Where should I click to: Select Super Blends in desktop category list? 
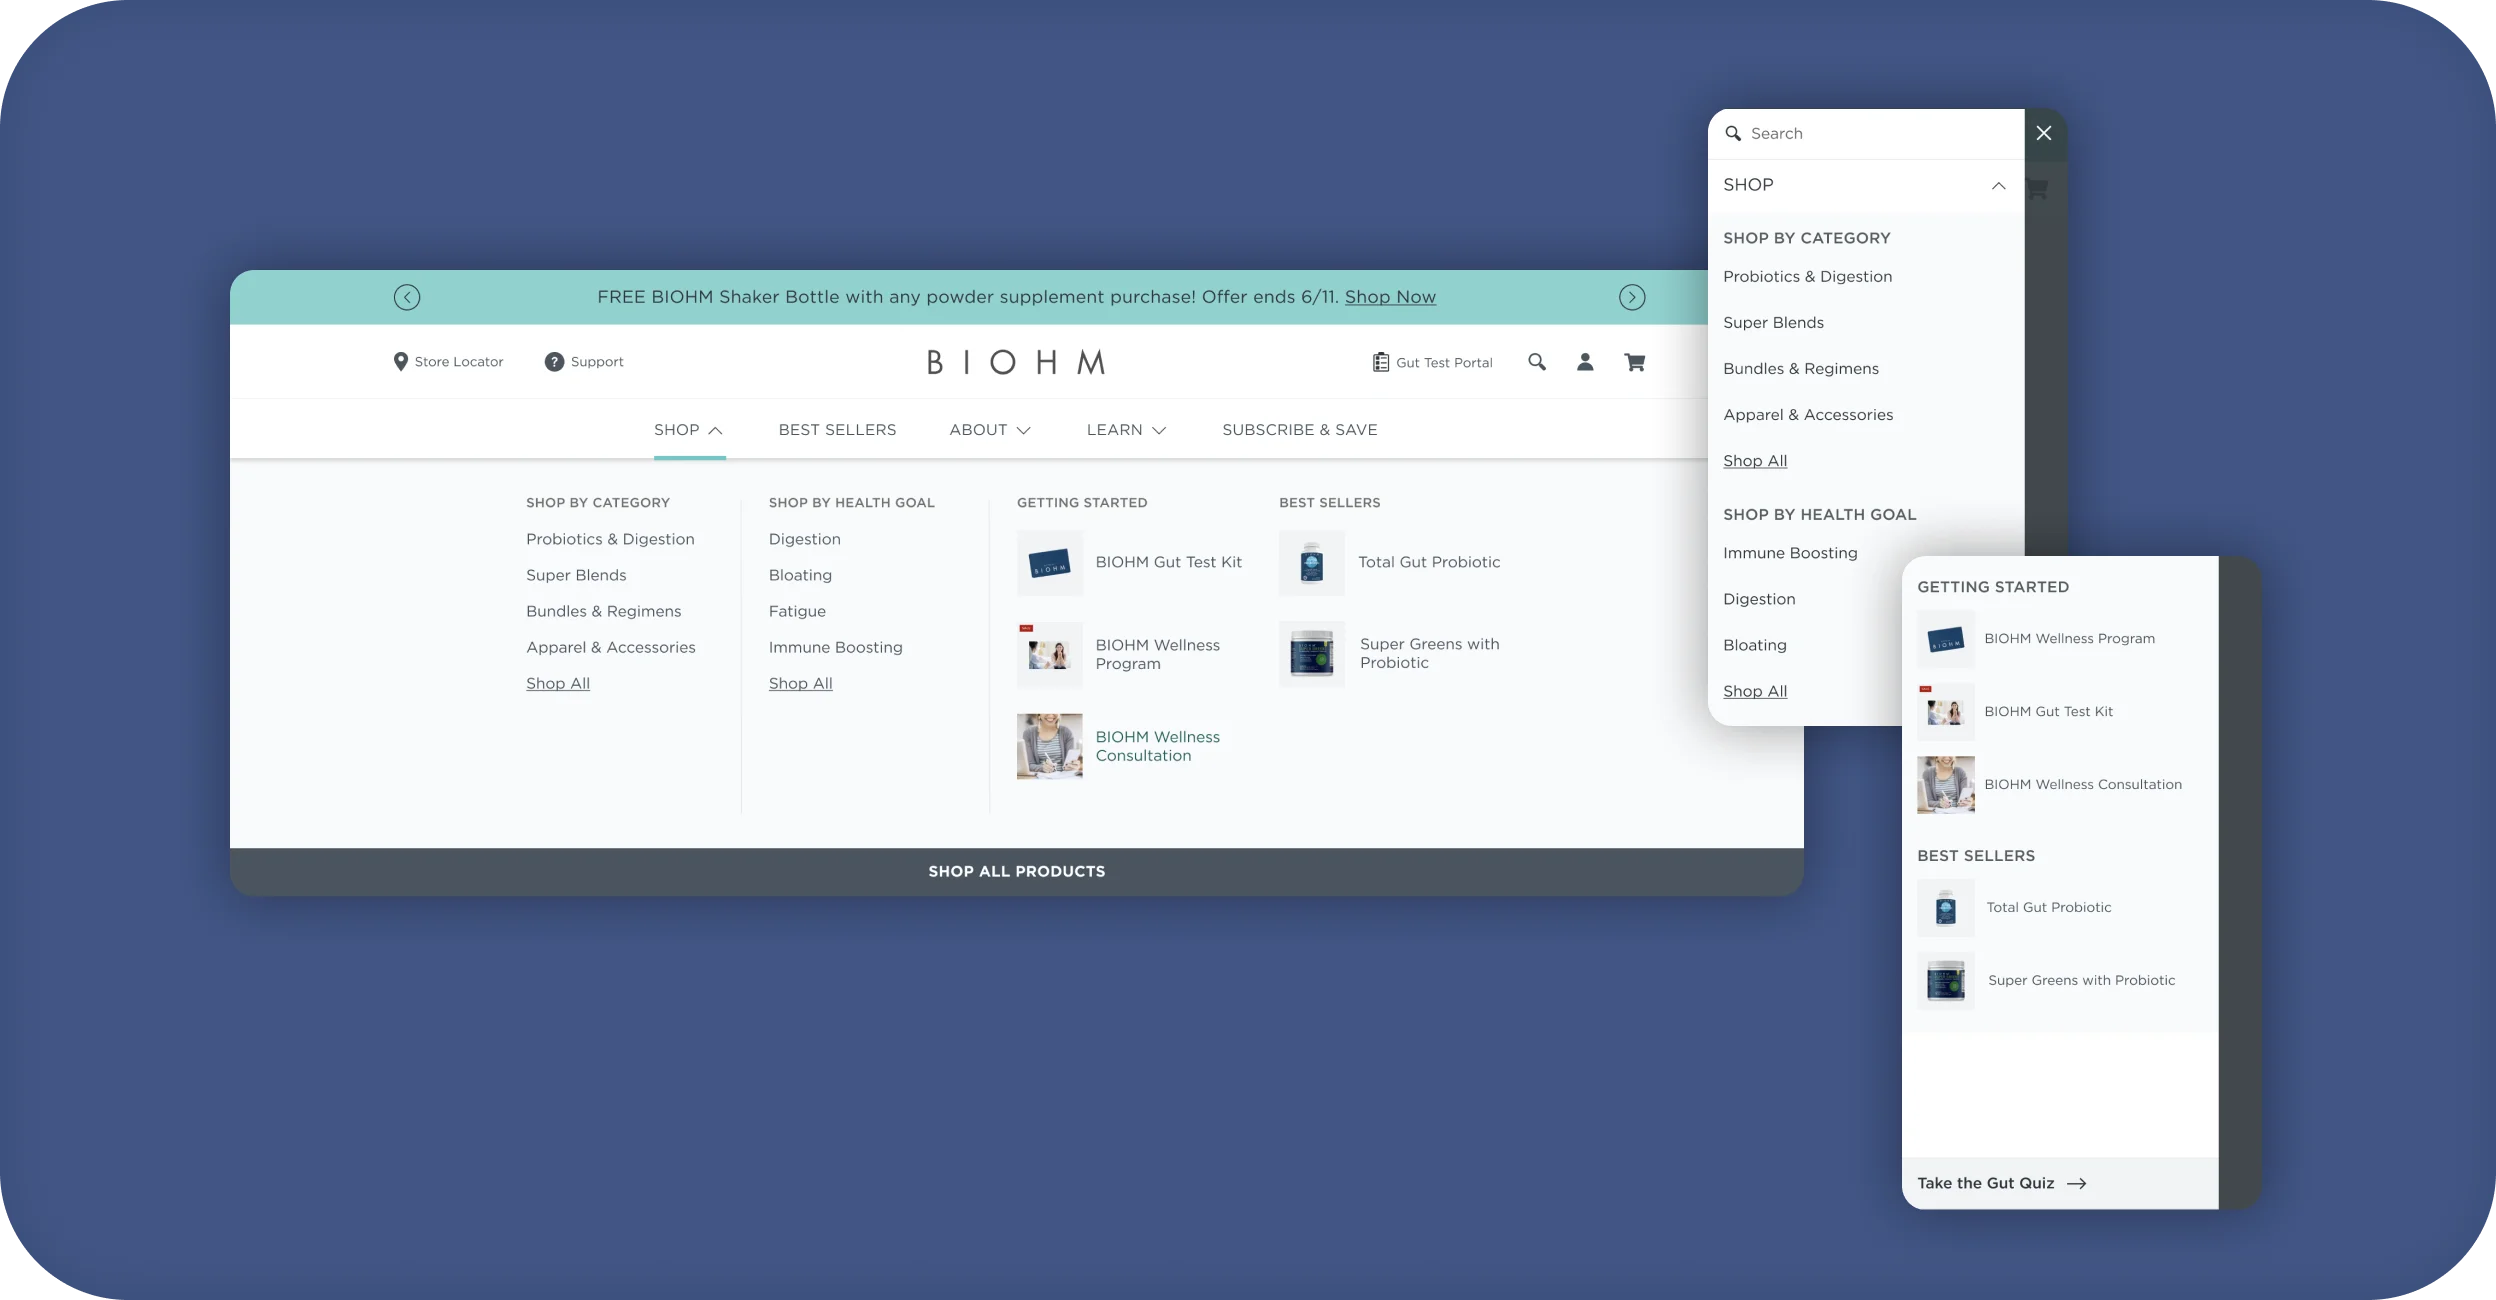(576, 575)
